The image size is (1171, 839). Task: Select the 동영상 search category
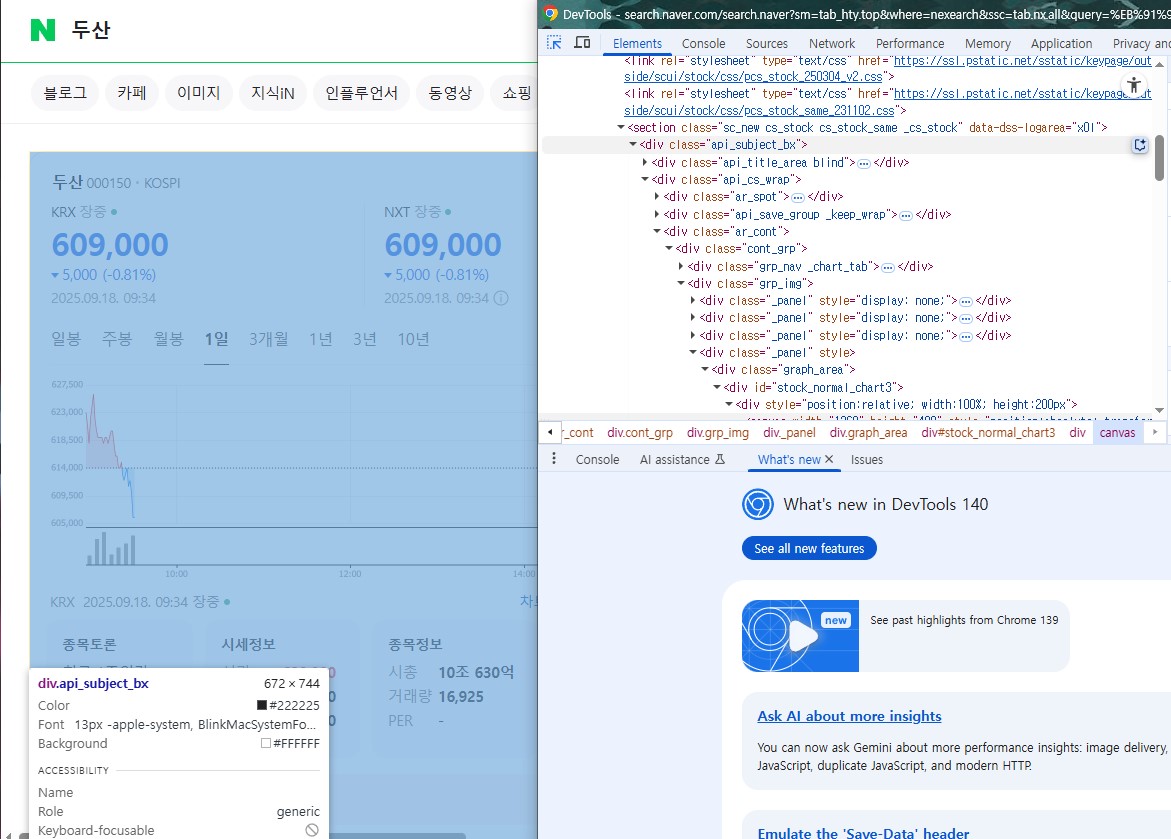click(450, 93)
